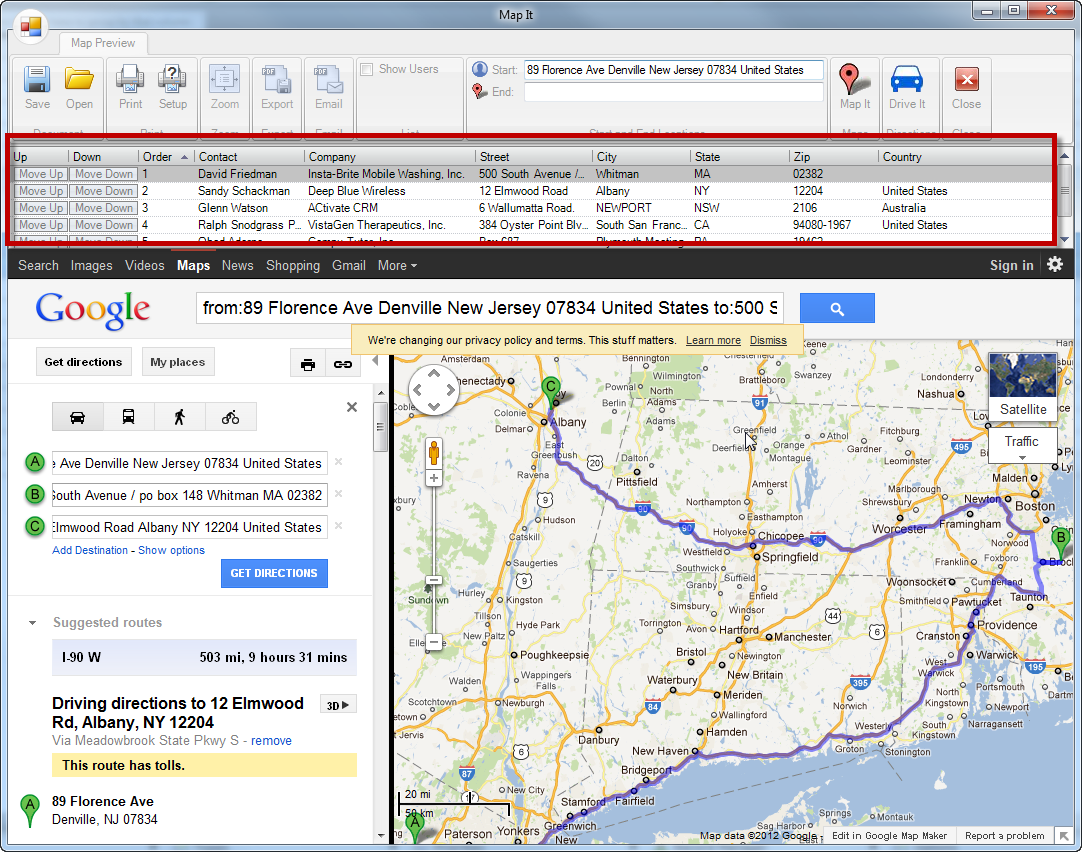The image size is (1082, 852).
Task: Click Report a problem on the map
Action: pyautogui.click(x=1005, y=836)
